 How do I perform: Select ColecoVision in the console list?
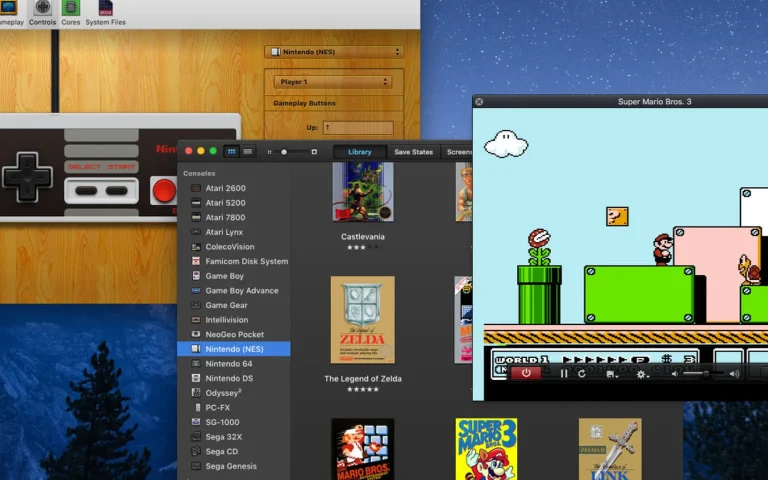(234, 247)
